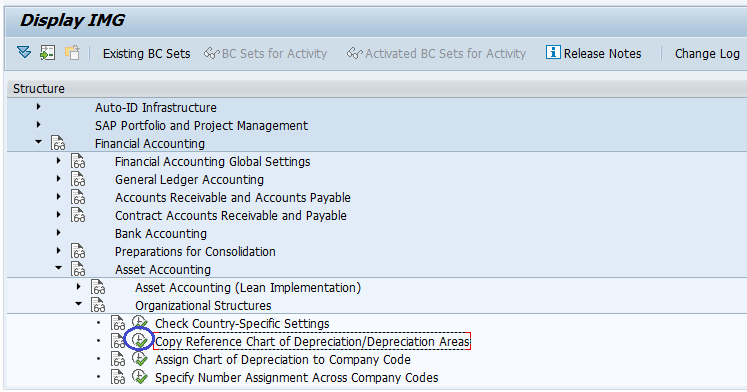This screenshot has height=392, width=747.
Task: Expand Asset Accounting (Lean Implementation) node
Action: (x=79, y=287)
